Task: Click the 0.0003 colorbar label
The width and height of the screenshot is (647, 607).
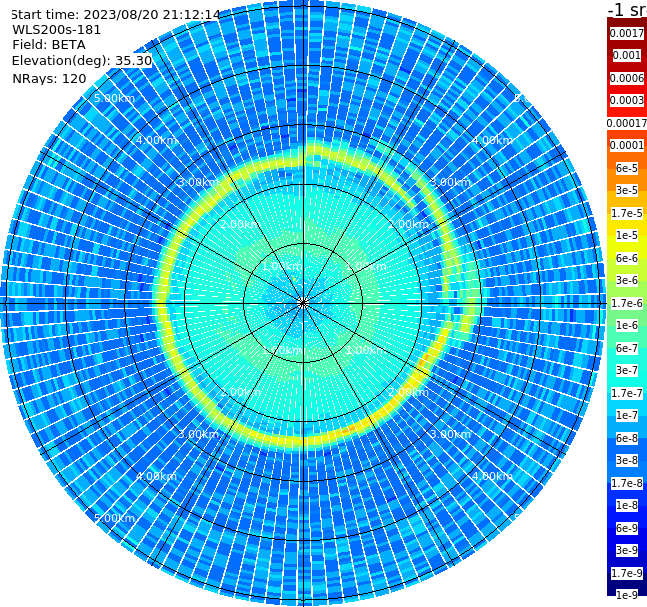Action: [627, 100]
